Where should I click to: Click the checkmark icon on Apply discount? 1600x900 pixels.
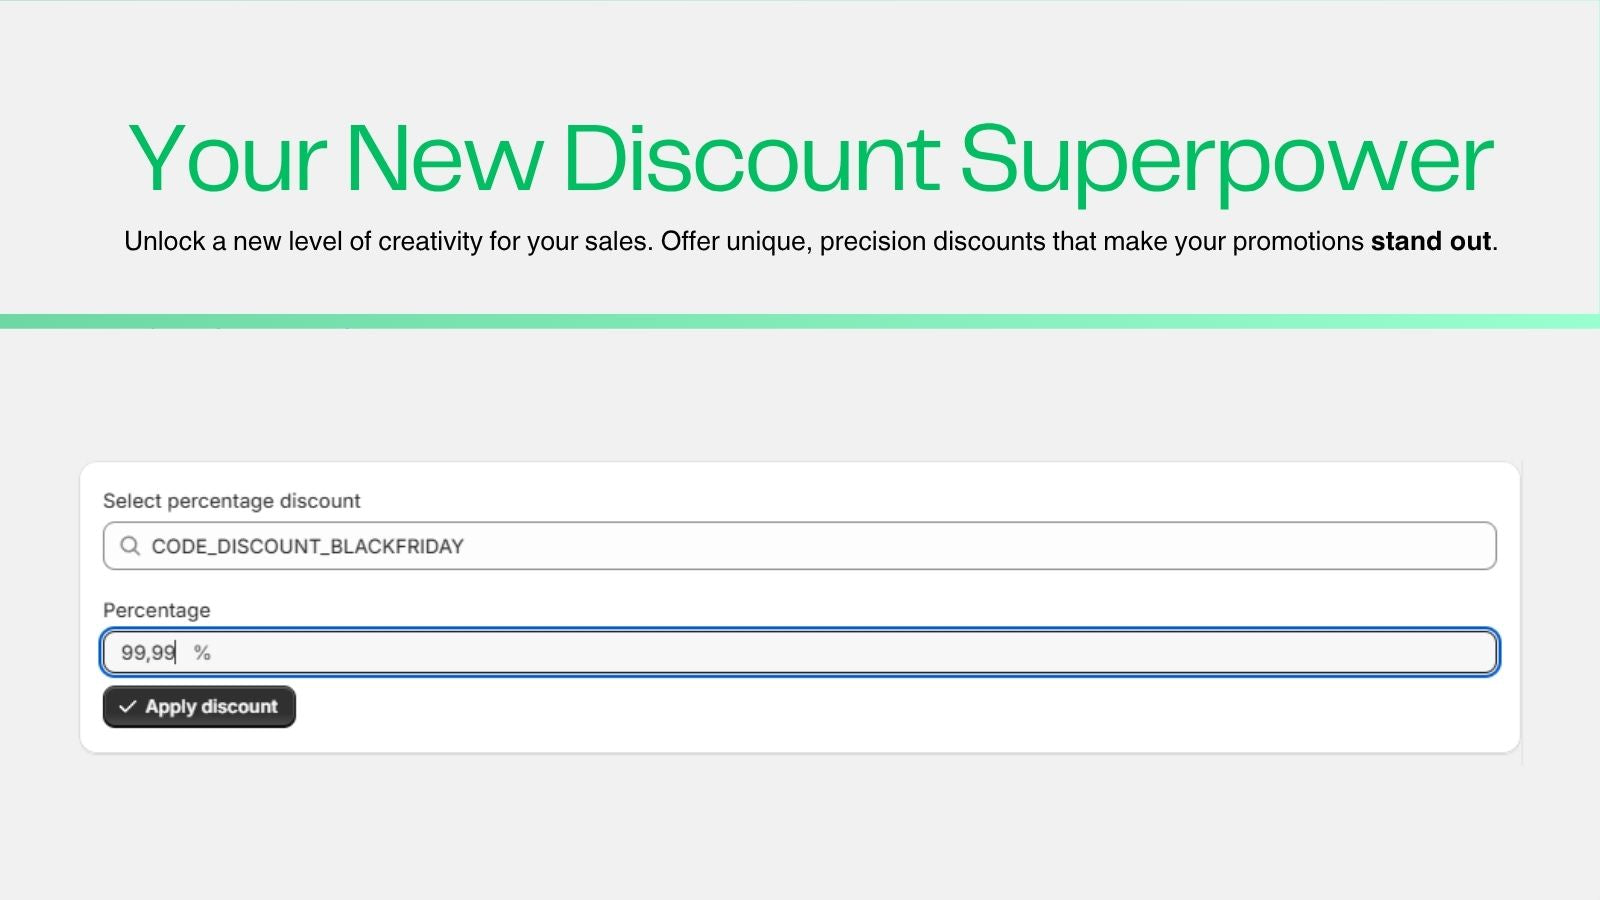coord(127,707)
